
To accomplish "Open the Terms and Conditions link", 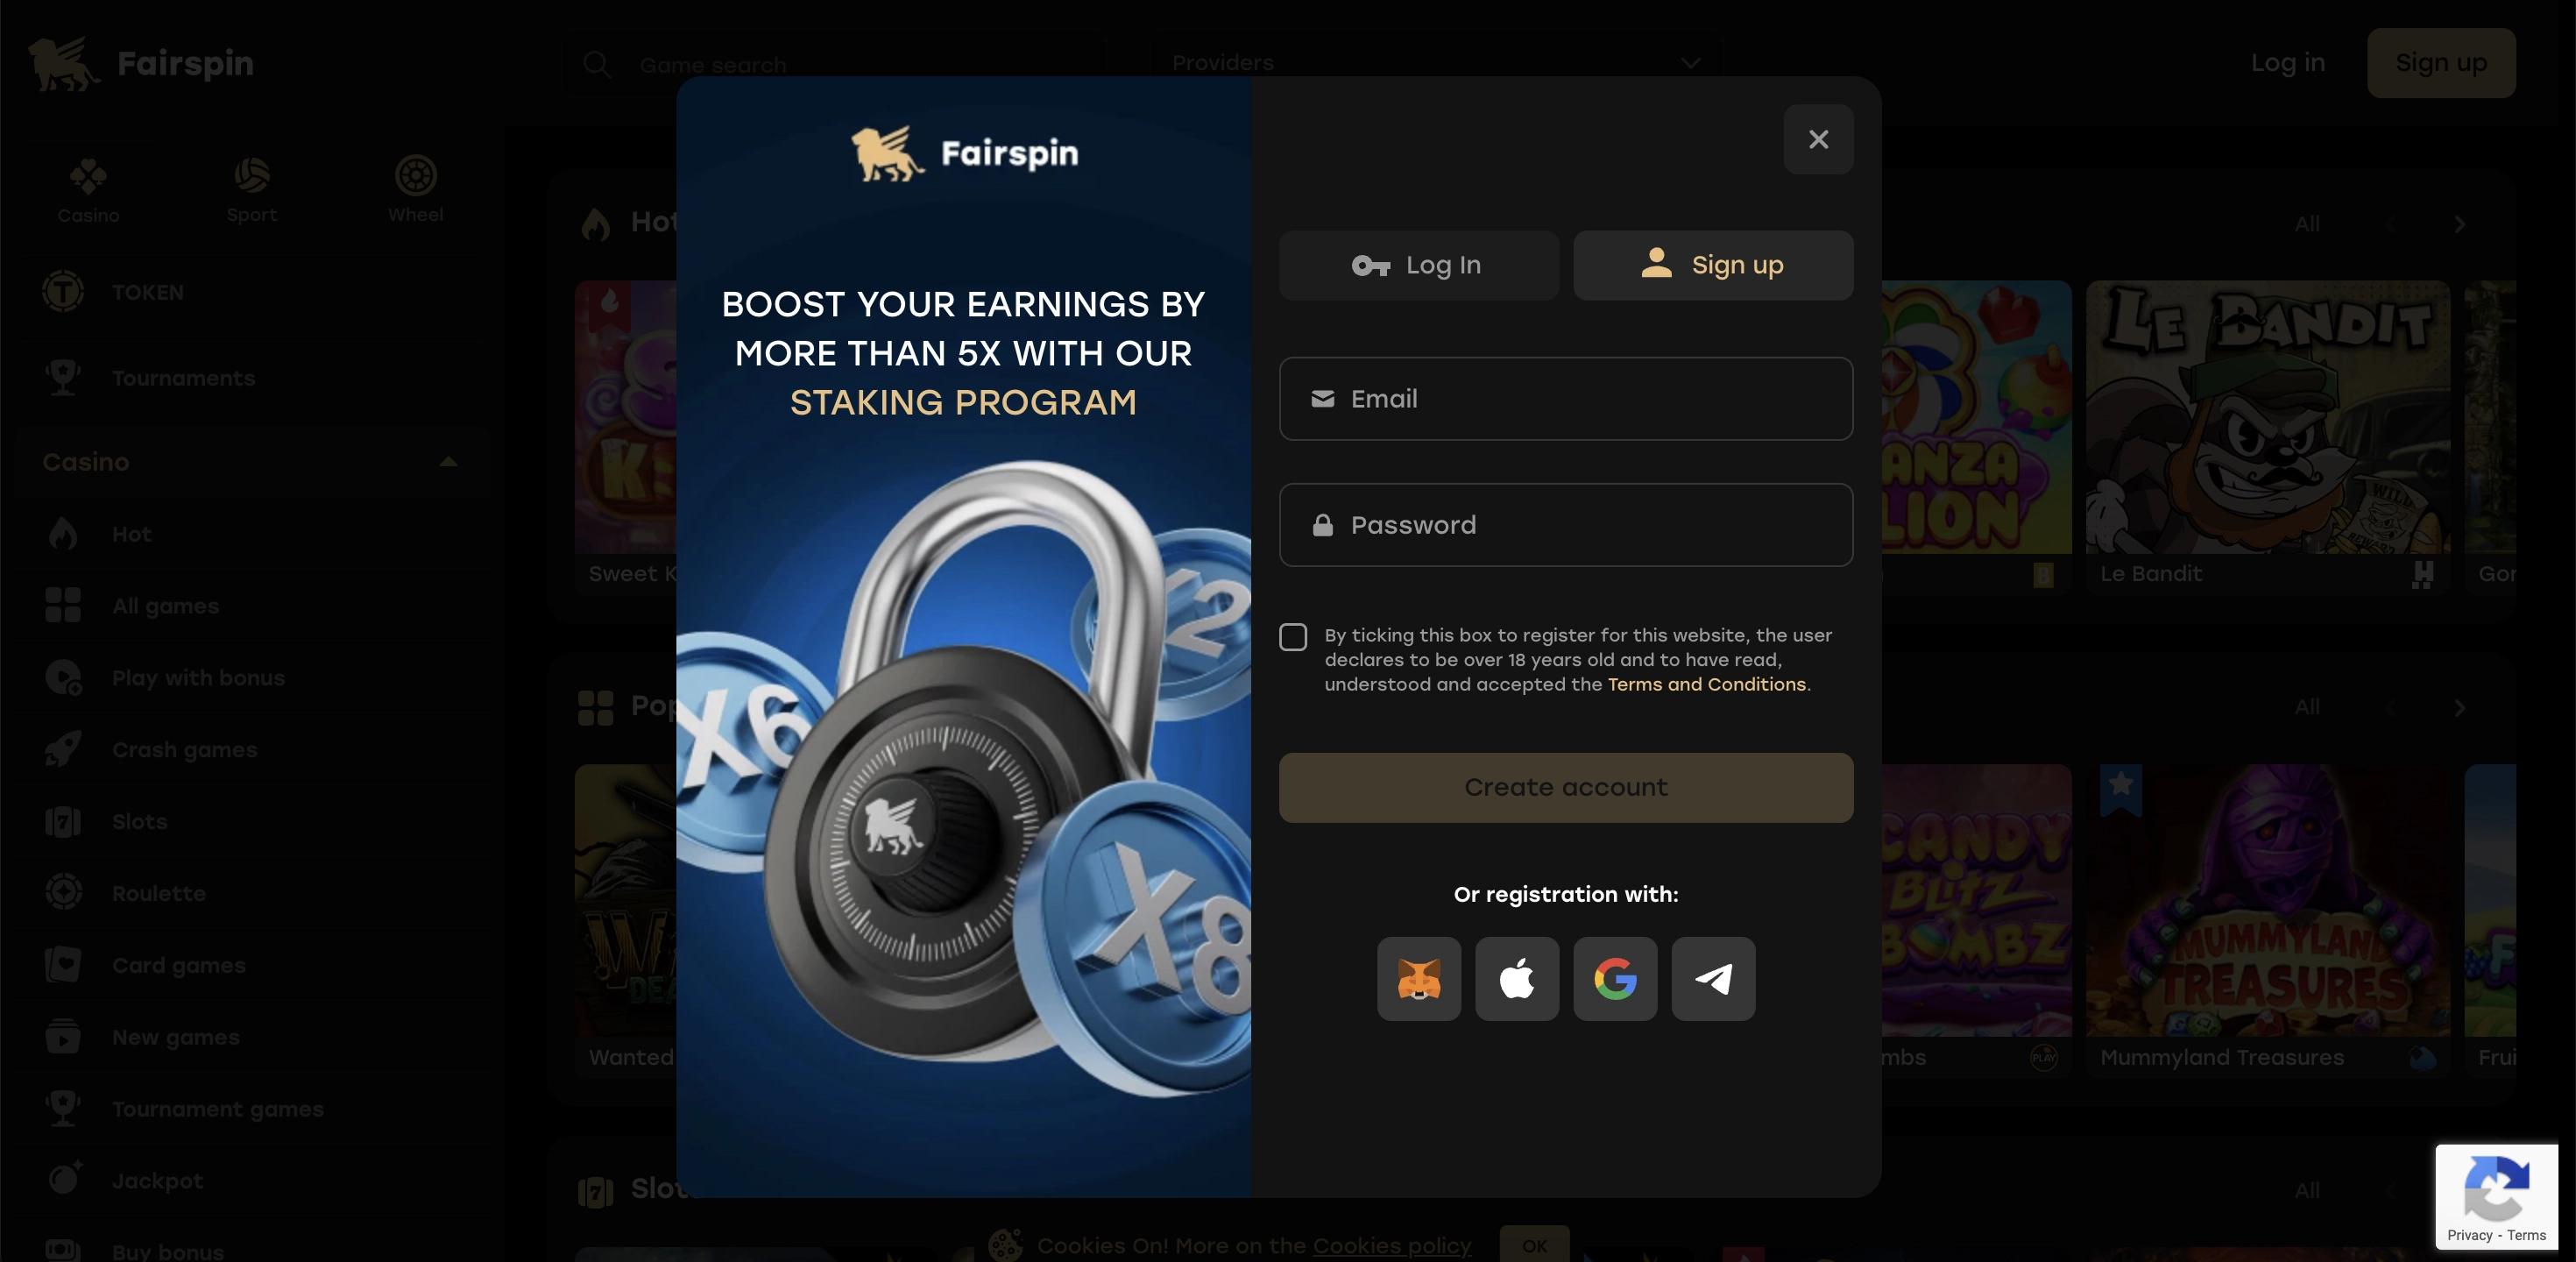I will click(1706, 685).
